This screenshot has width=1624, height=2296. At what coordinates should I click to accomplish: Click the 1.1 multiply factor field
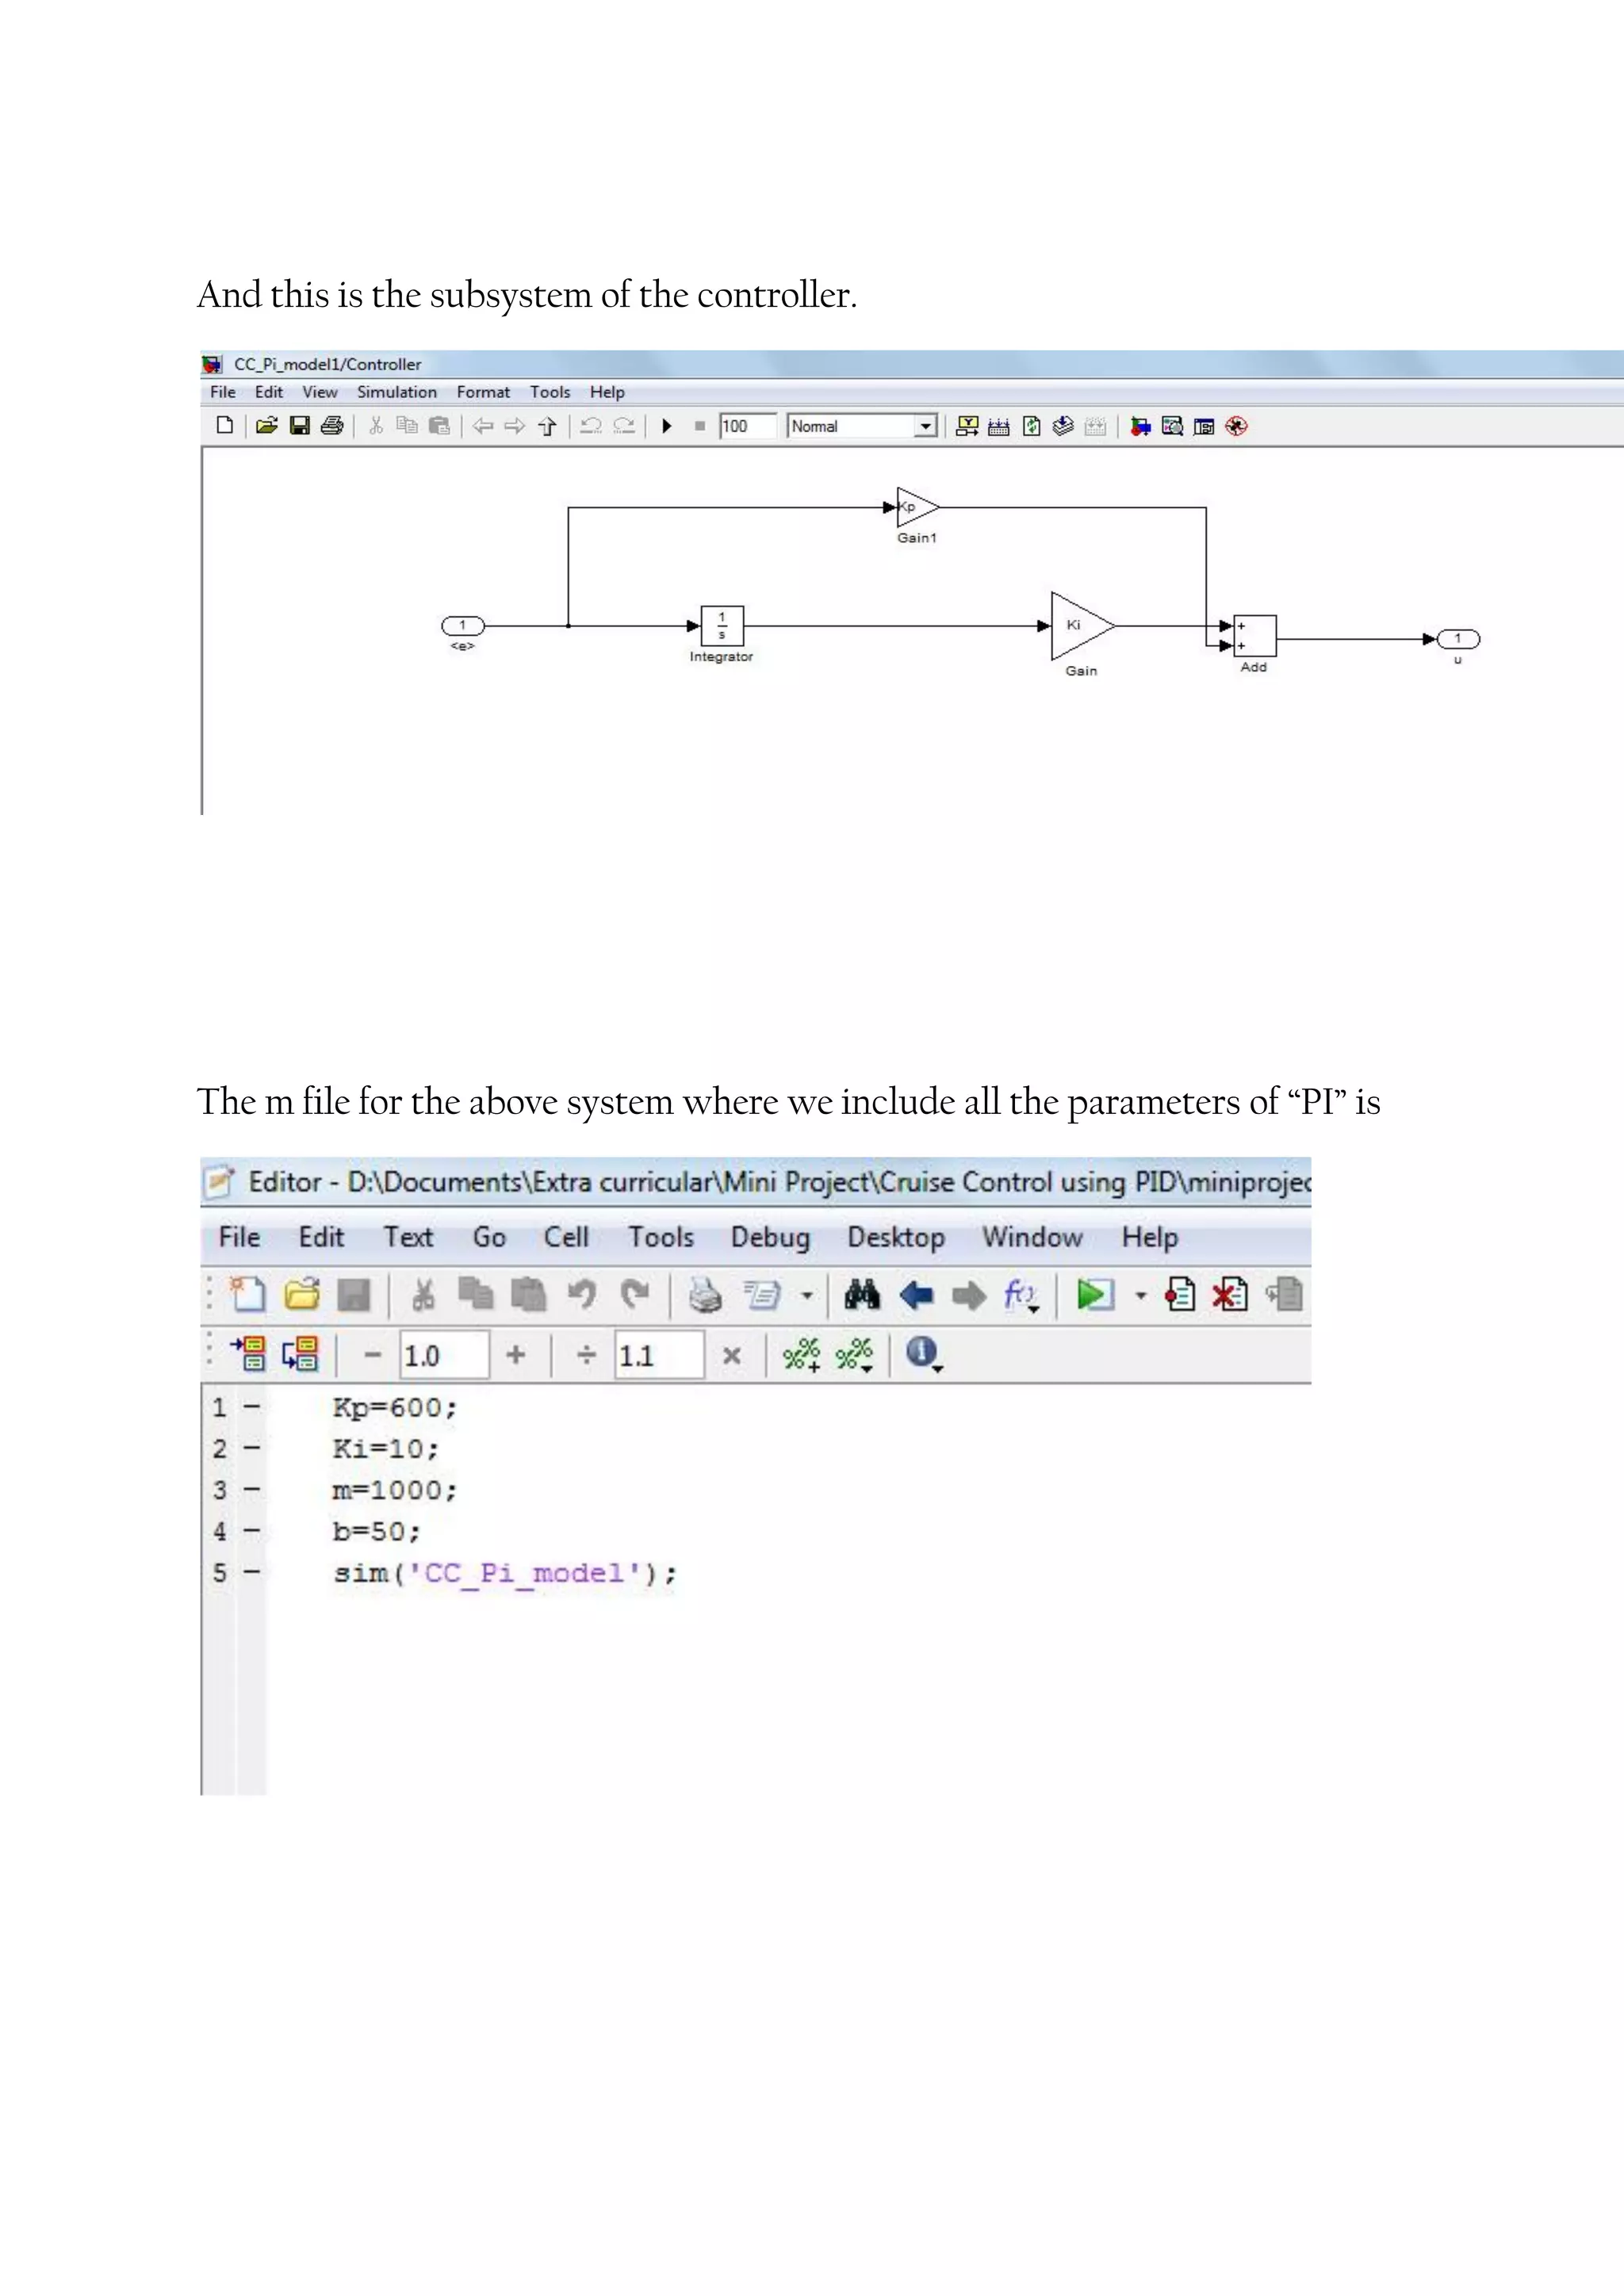[659, 1355]
